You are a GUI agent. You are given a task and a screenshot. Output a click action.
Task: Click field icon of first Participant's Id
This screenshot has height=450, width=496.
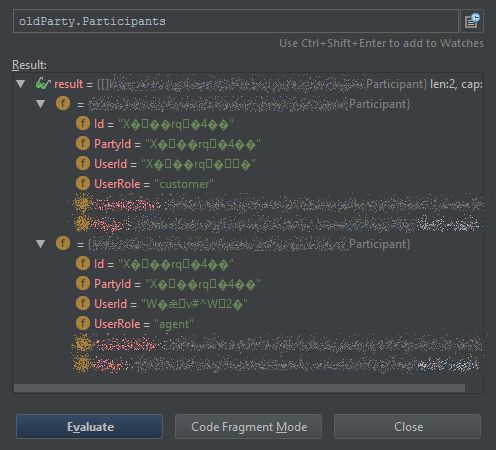tap(83, 124)
